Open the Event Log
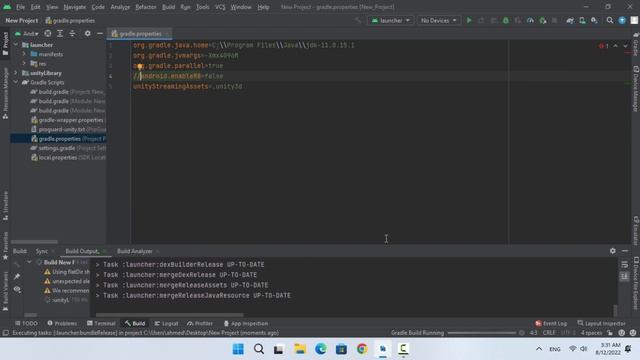The height and width of the screenshot is (360, 640). (551, 323)
